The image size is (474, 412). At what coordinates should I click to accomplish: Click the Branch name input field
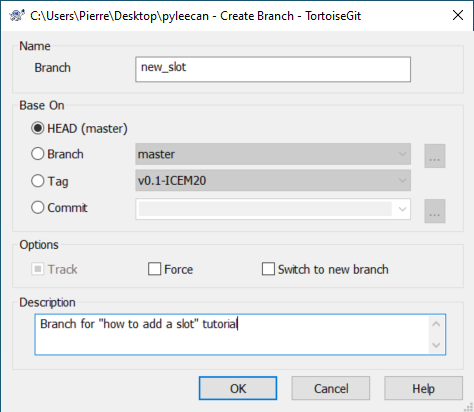tap(273, 69)
